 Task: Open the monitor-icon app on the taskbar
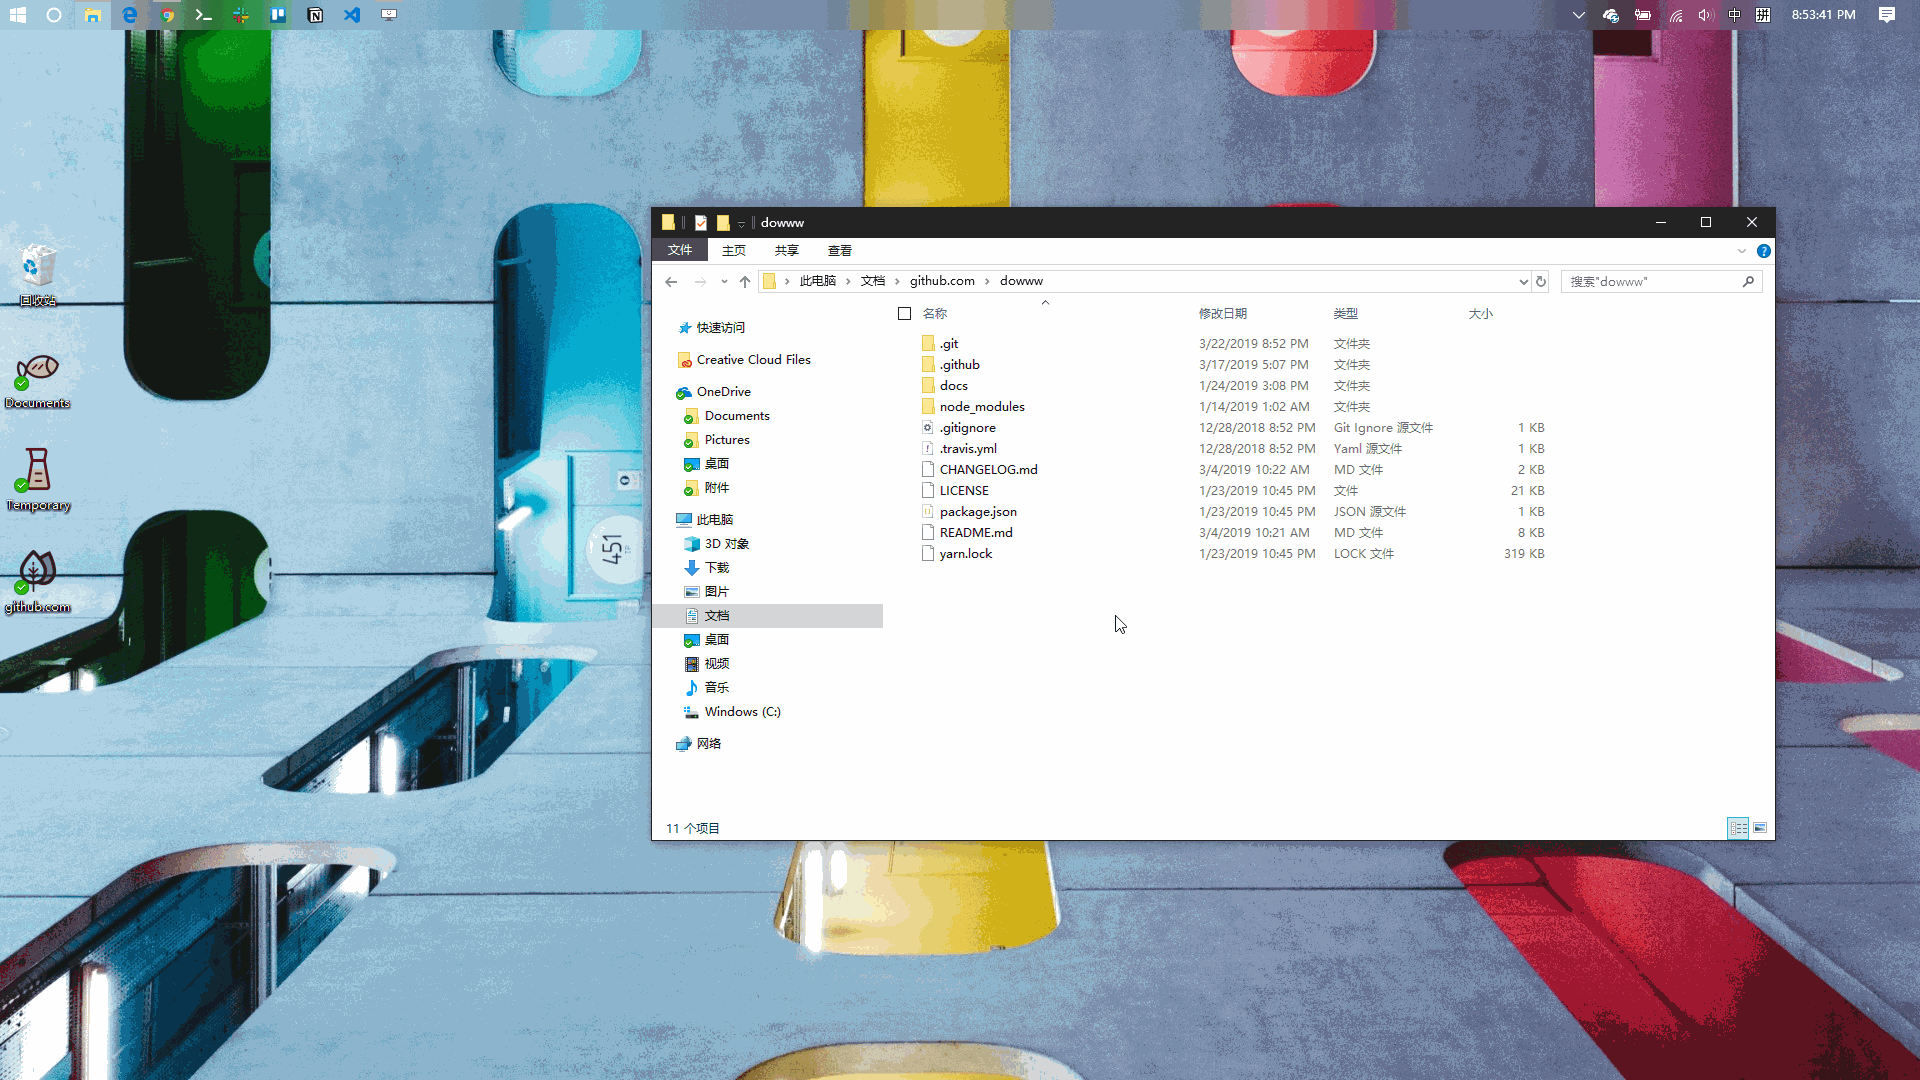tap(389, 15)
